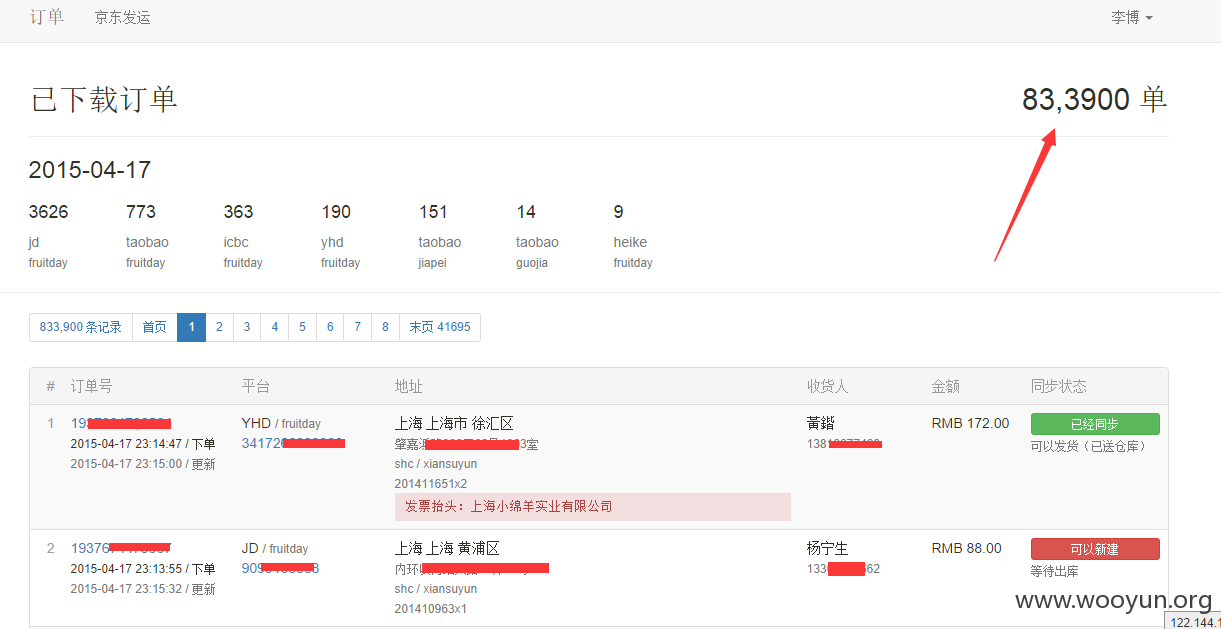
Task: Click the 订单号 column header
Action: click(91, 386)
